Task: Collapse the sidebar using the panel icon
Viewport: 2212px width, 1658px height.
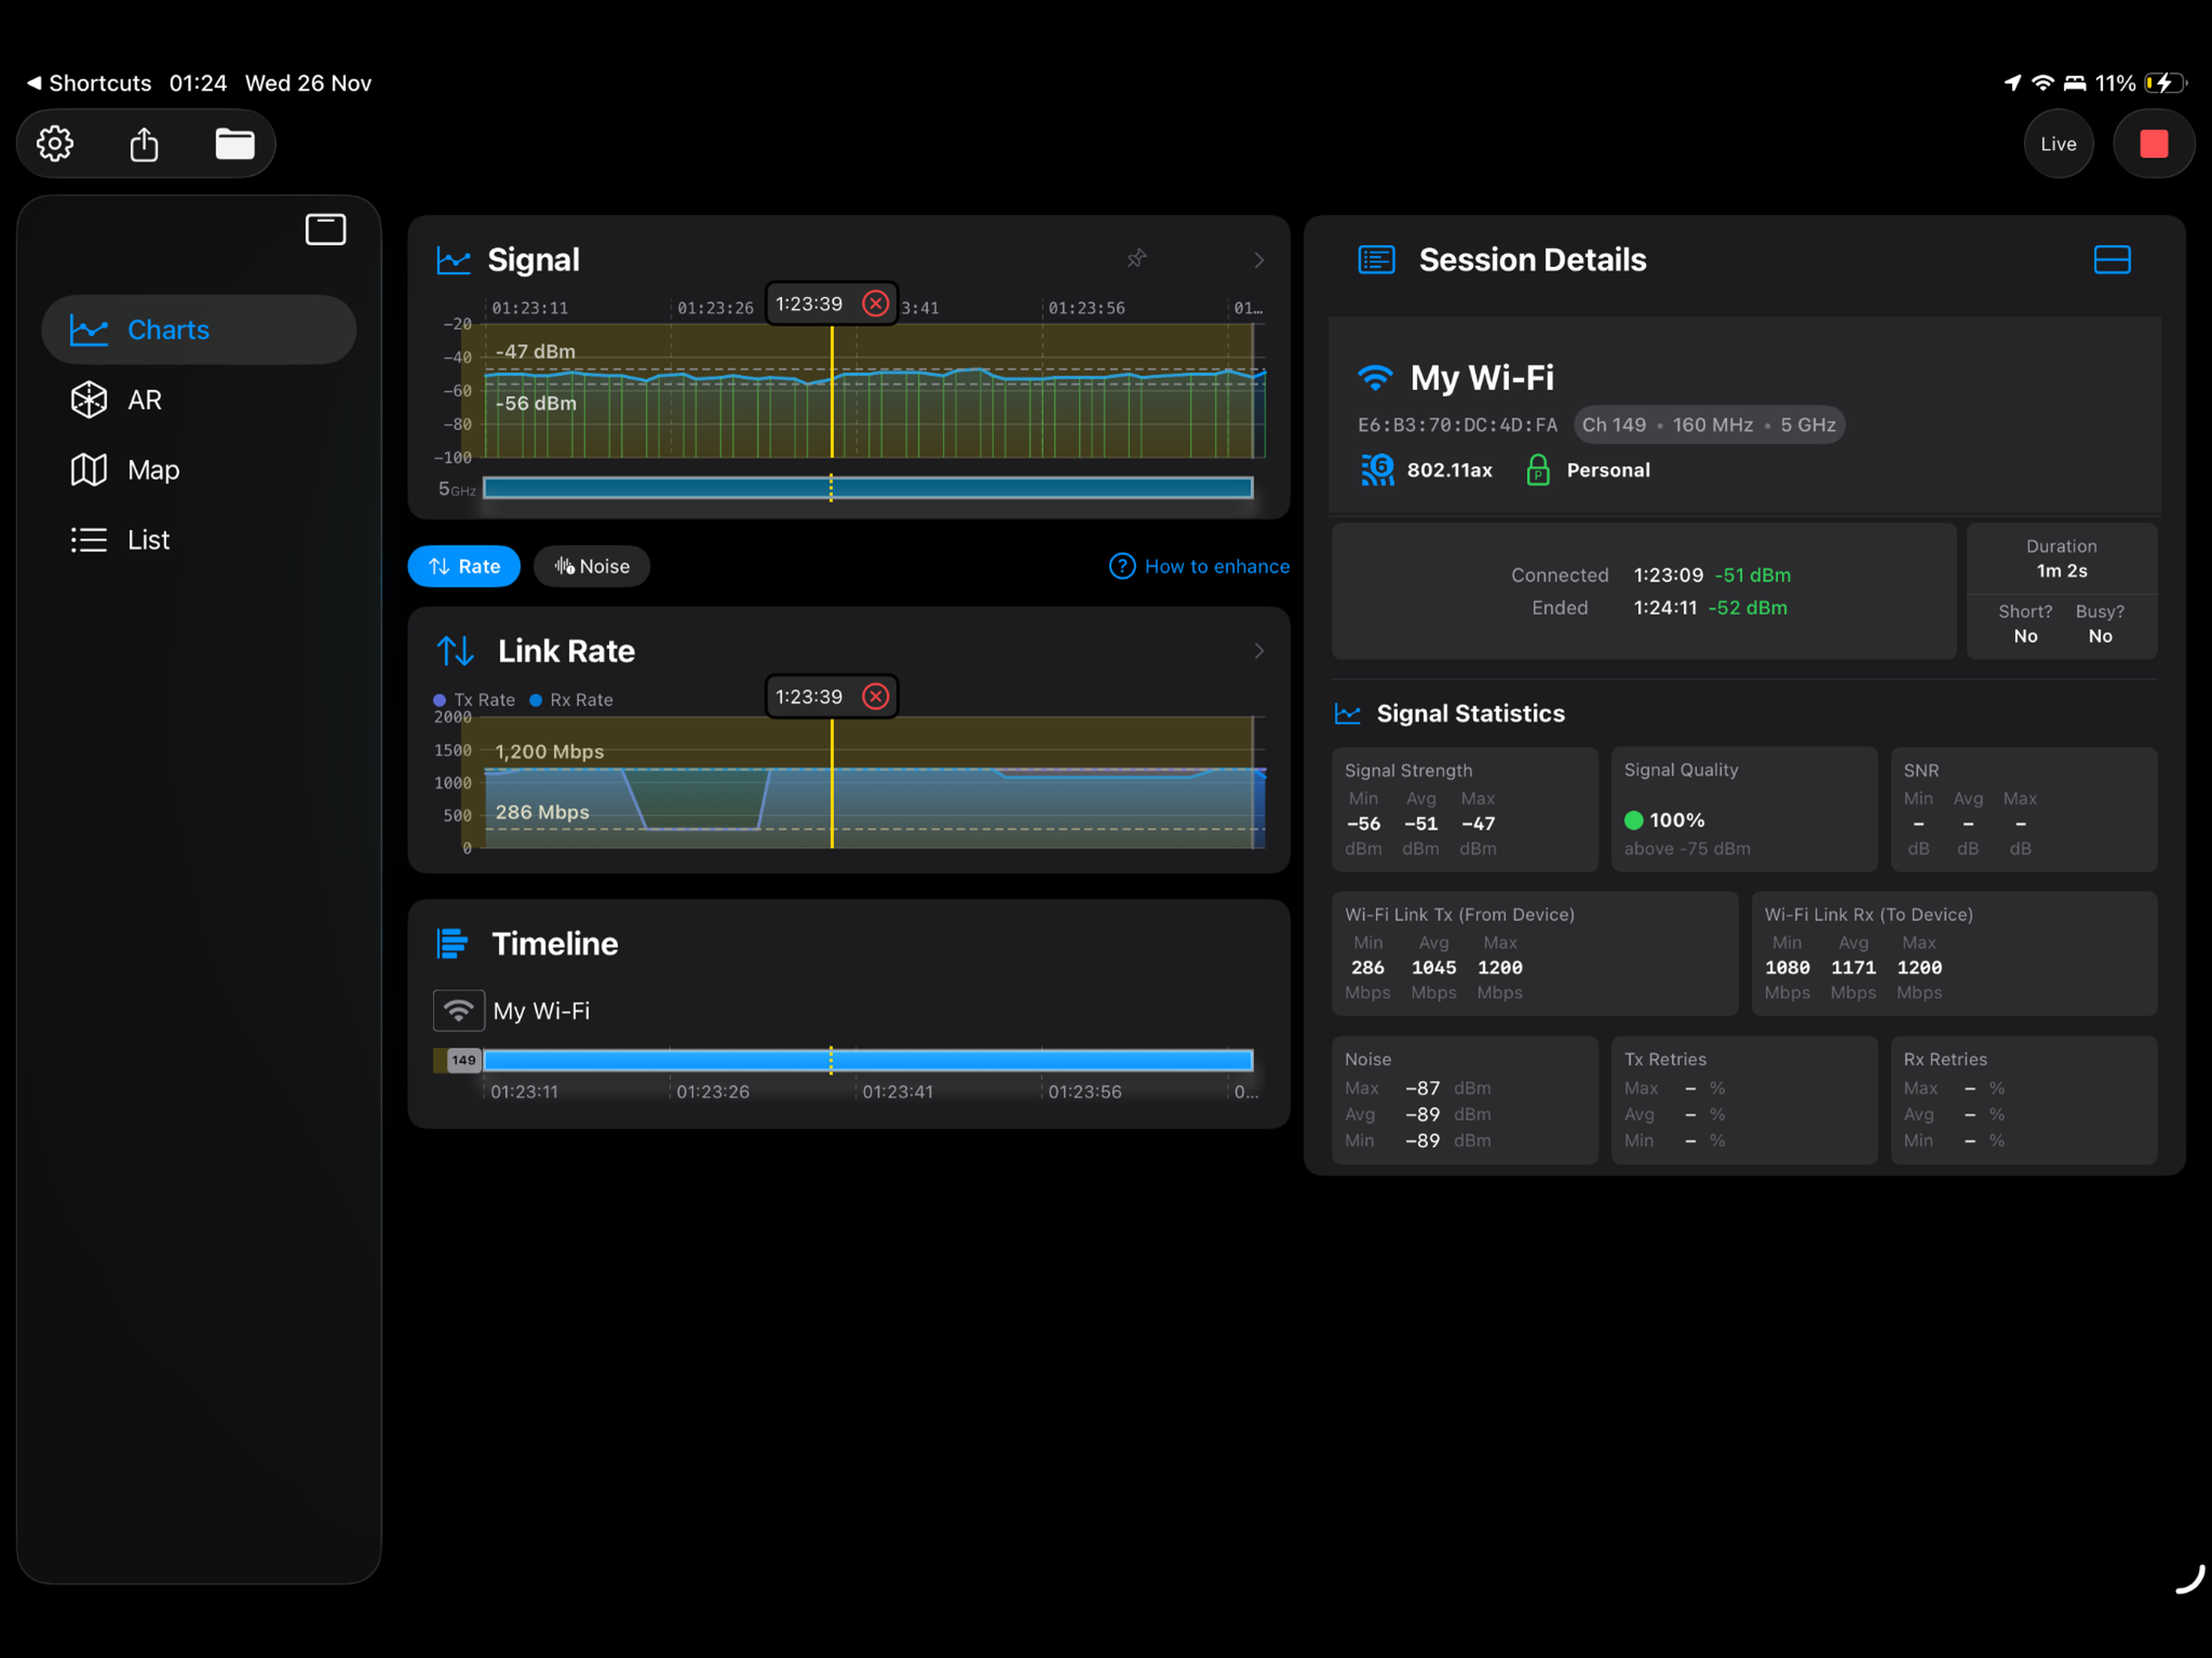Action: coord(325,229)
